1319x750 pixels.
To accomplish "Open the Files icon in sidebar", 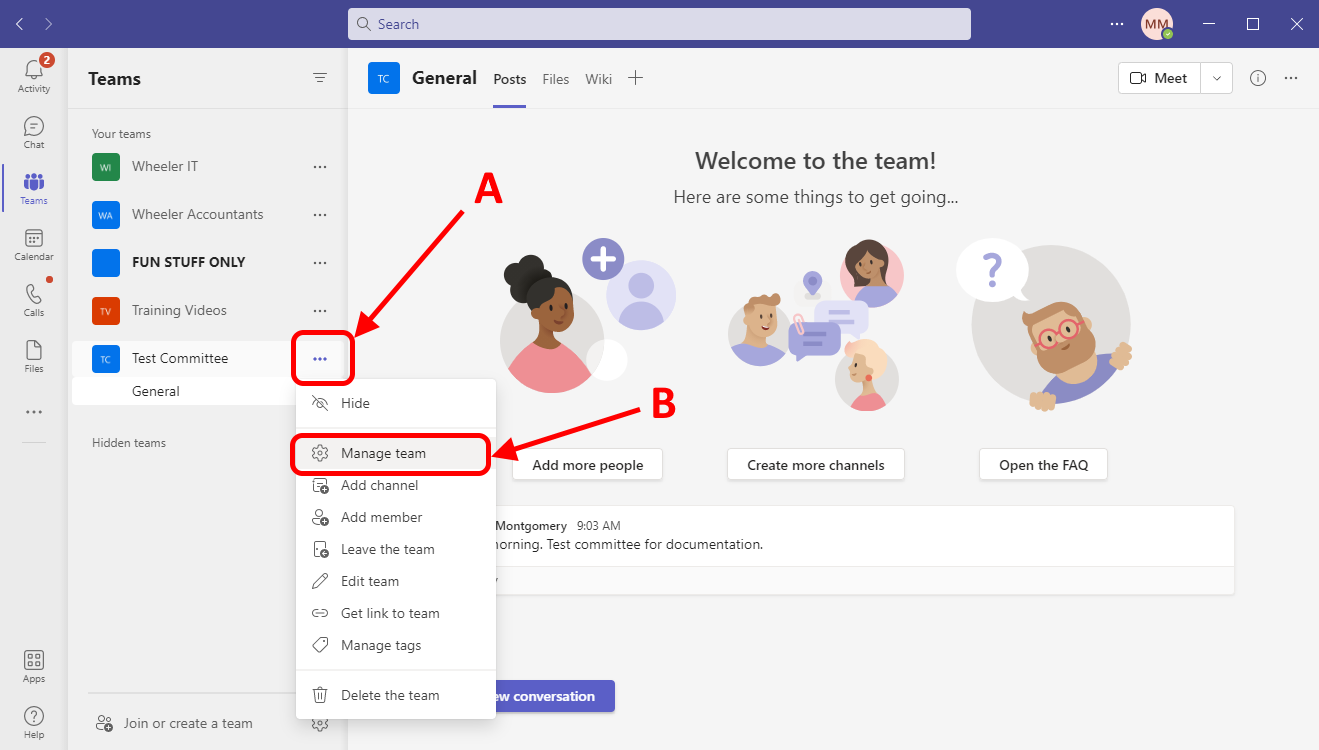I will click(34, 356).
